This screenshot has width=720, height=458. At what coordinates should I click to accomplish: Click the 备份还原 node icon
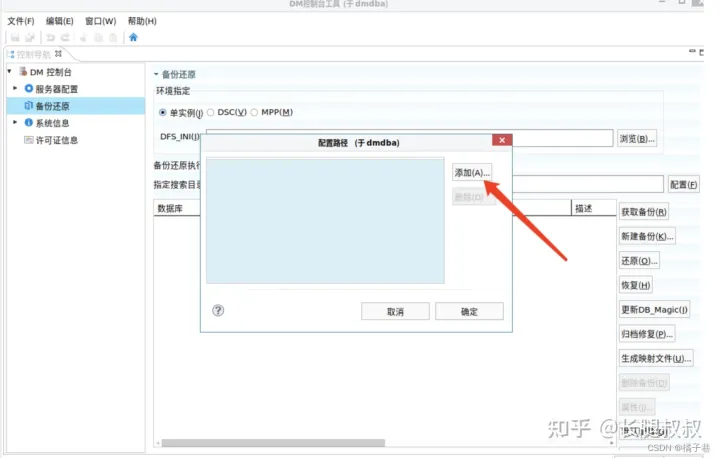28,106
